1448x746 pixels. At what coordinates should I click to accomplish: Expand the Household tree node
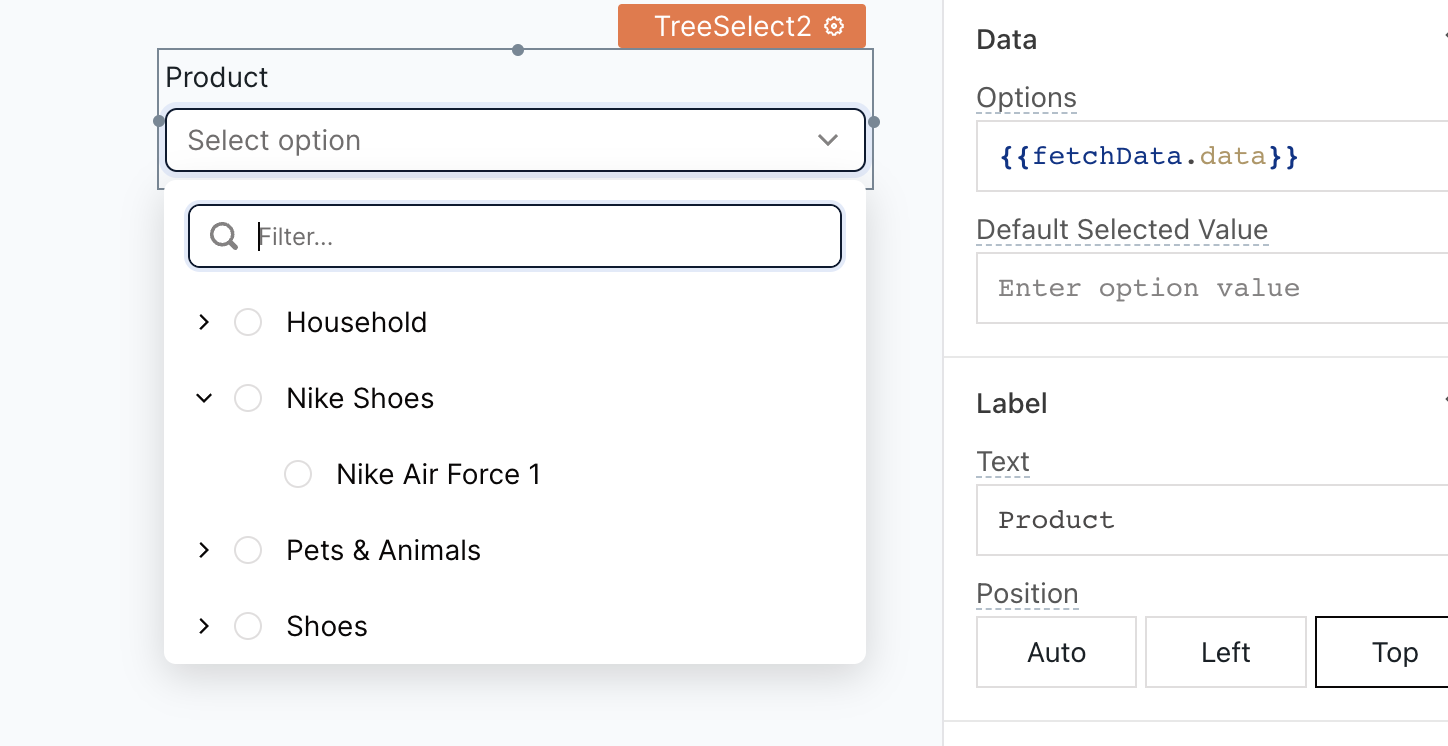pyautogui.click(x=203, y=322)
